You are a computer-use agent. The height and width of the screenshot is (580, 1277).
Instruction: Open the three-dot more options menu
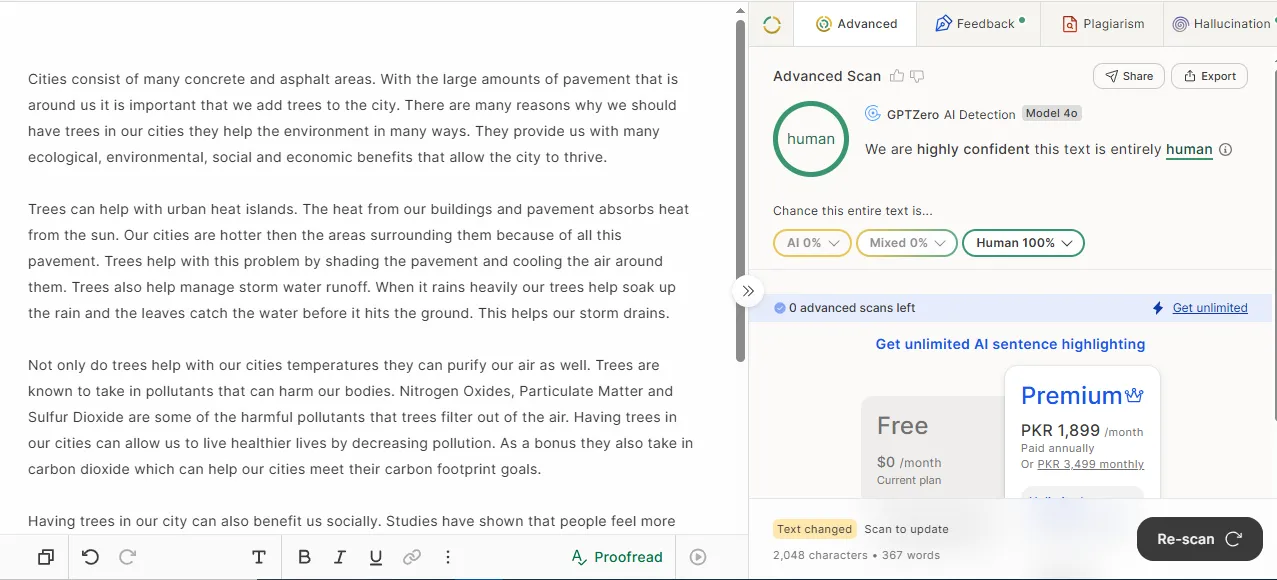click(x=448, y=557)
